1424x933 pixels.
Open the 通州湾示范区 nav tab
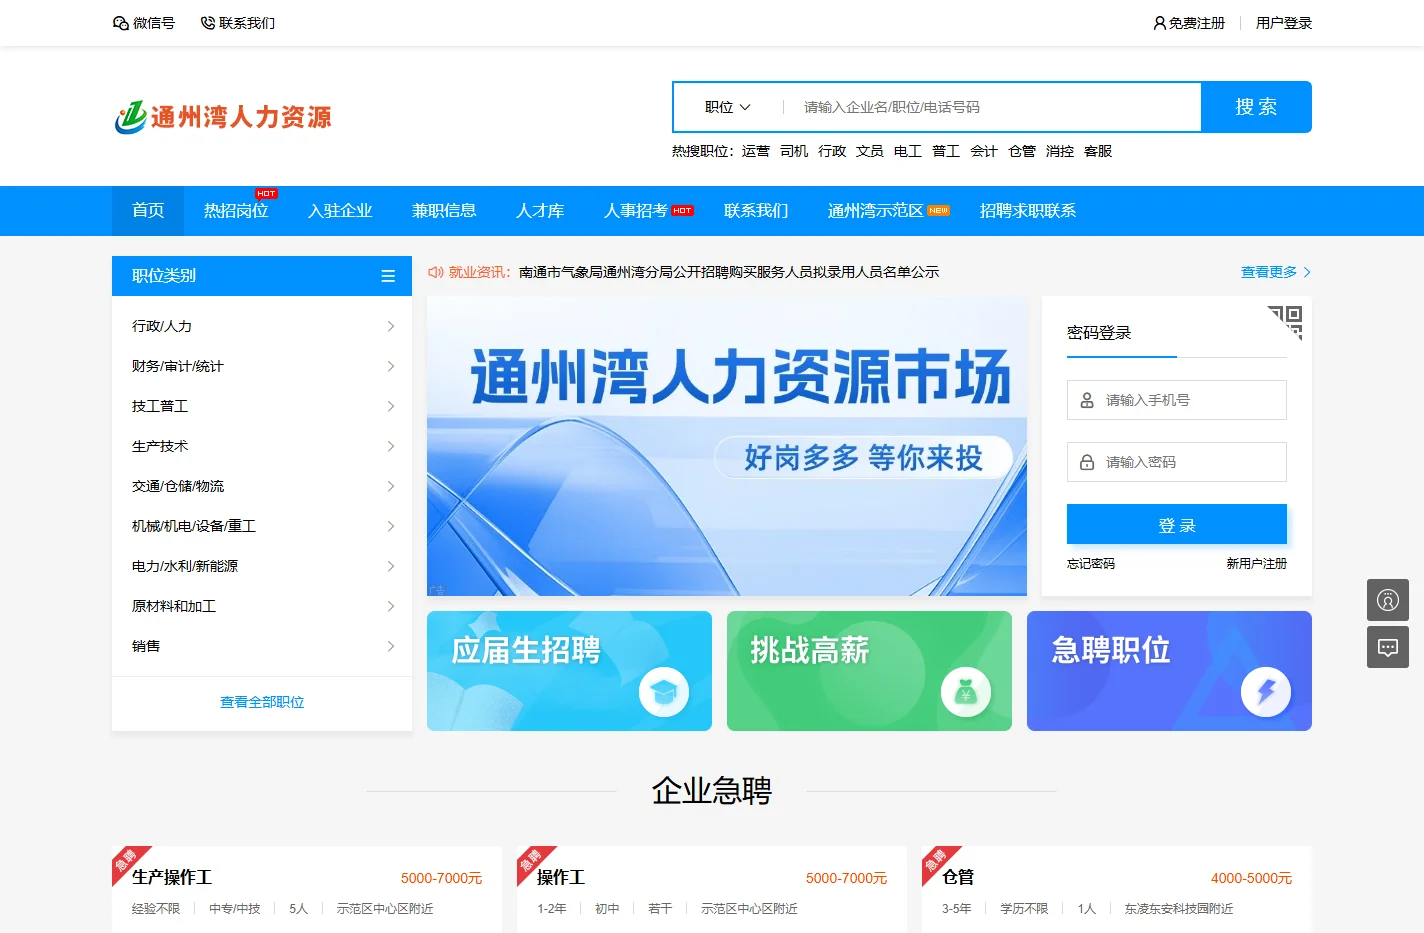pyautogui.click(x=876, y=211)
